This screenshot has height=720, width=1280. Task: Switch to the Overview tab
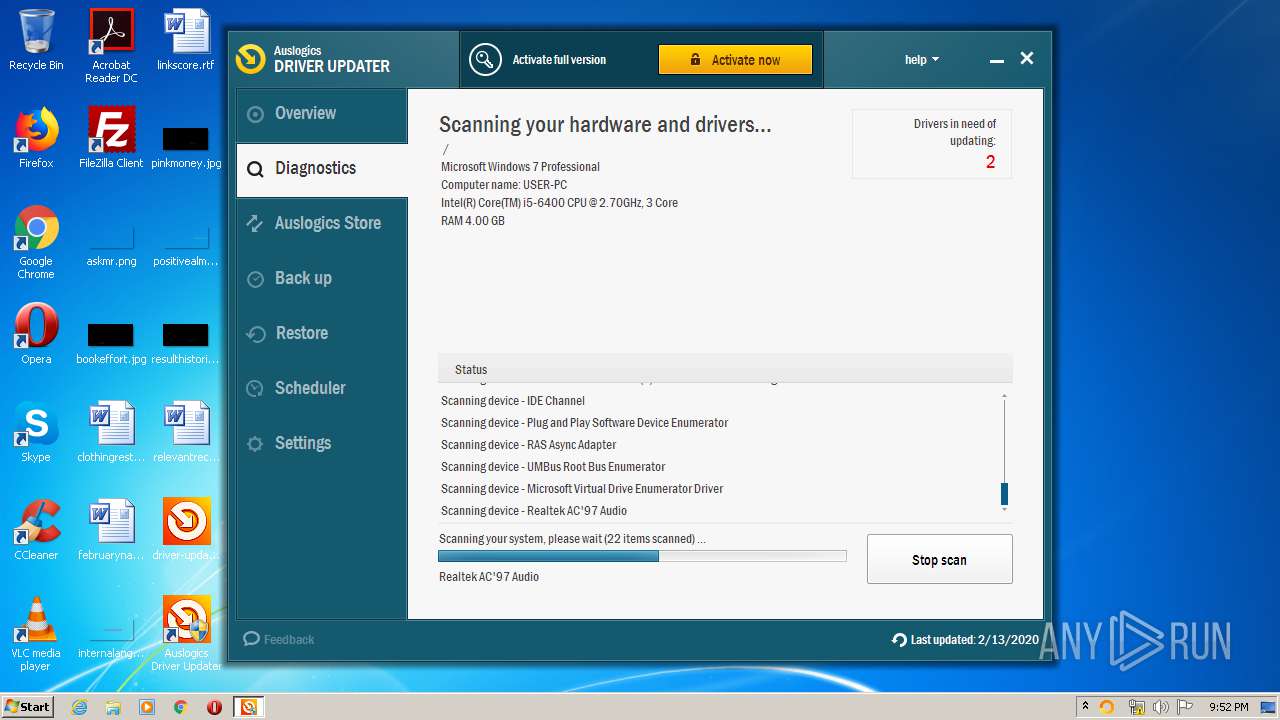point(322,114)
